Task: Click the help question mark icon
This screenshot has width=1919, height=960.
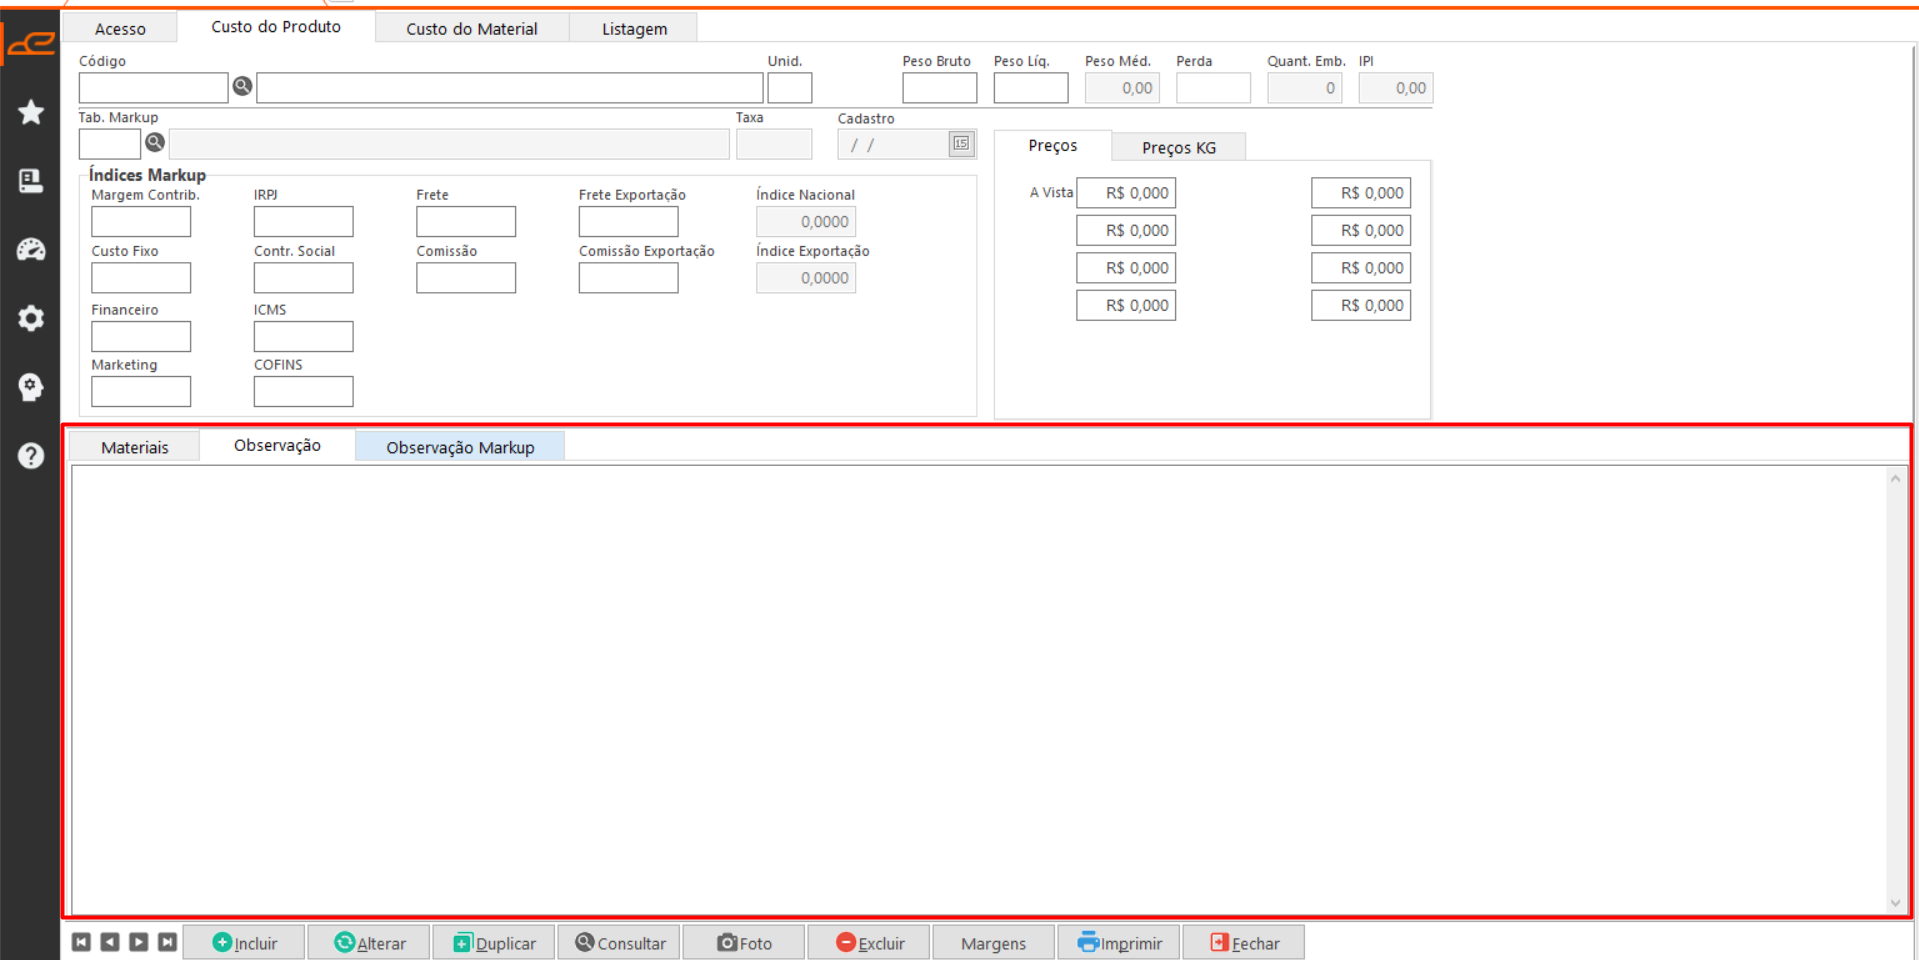Action: (31, 456)
